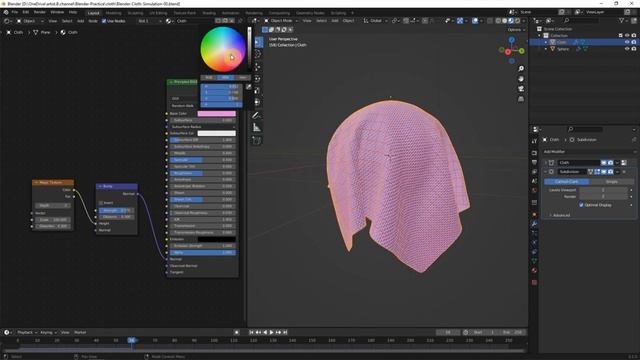The image size is (640, 360).
Task: Open the File menu
Action: coord(15,12)
